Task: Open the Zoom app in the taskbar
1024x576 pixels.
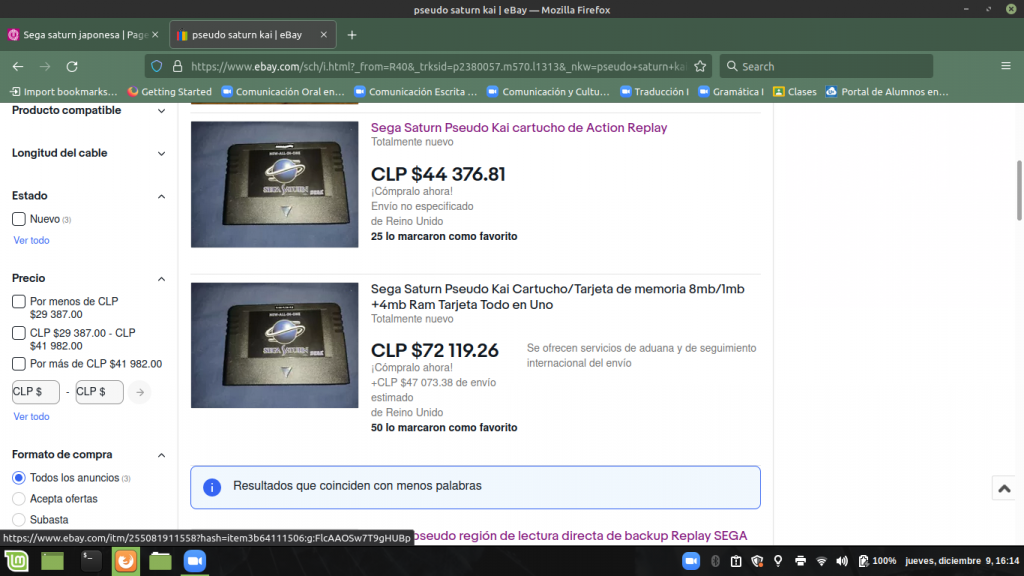Action: [194, 561]
